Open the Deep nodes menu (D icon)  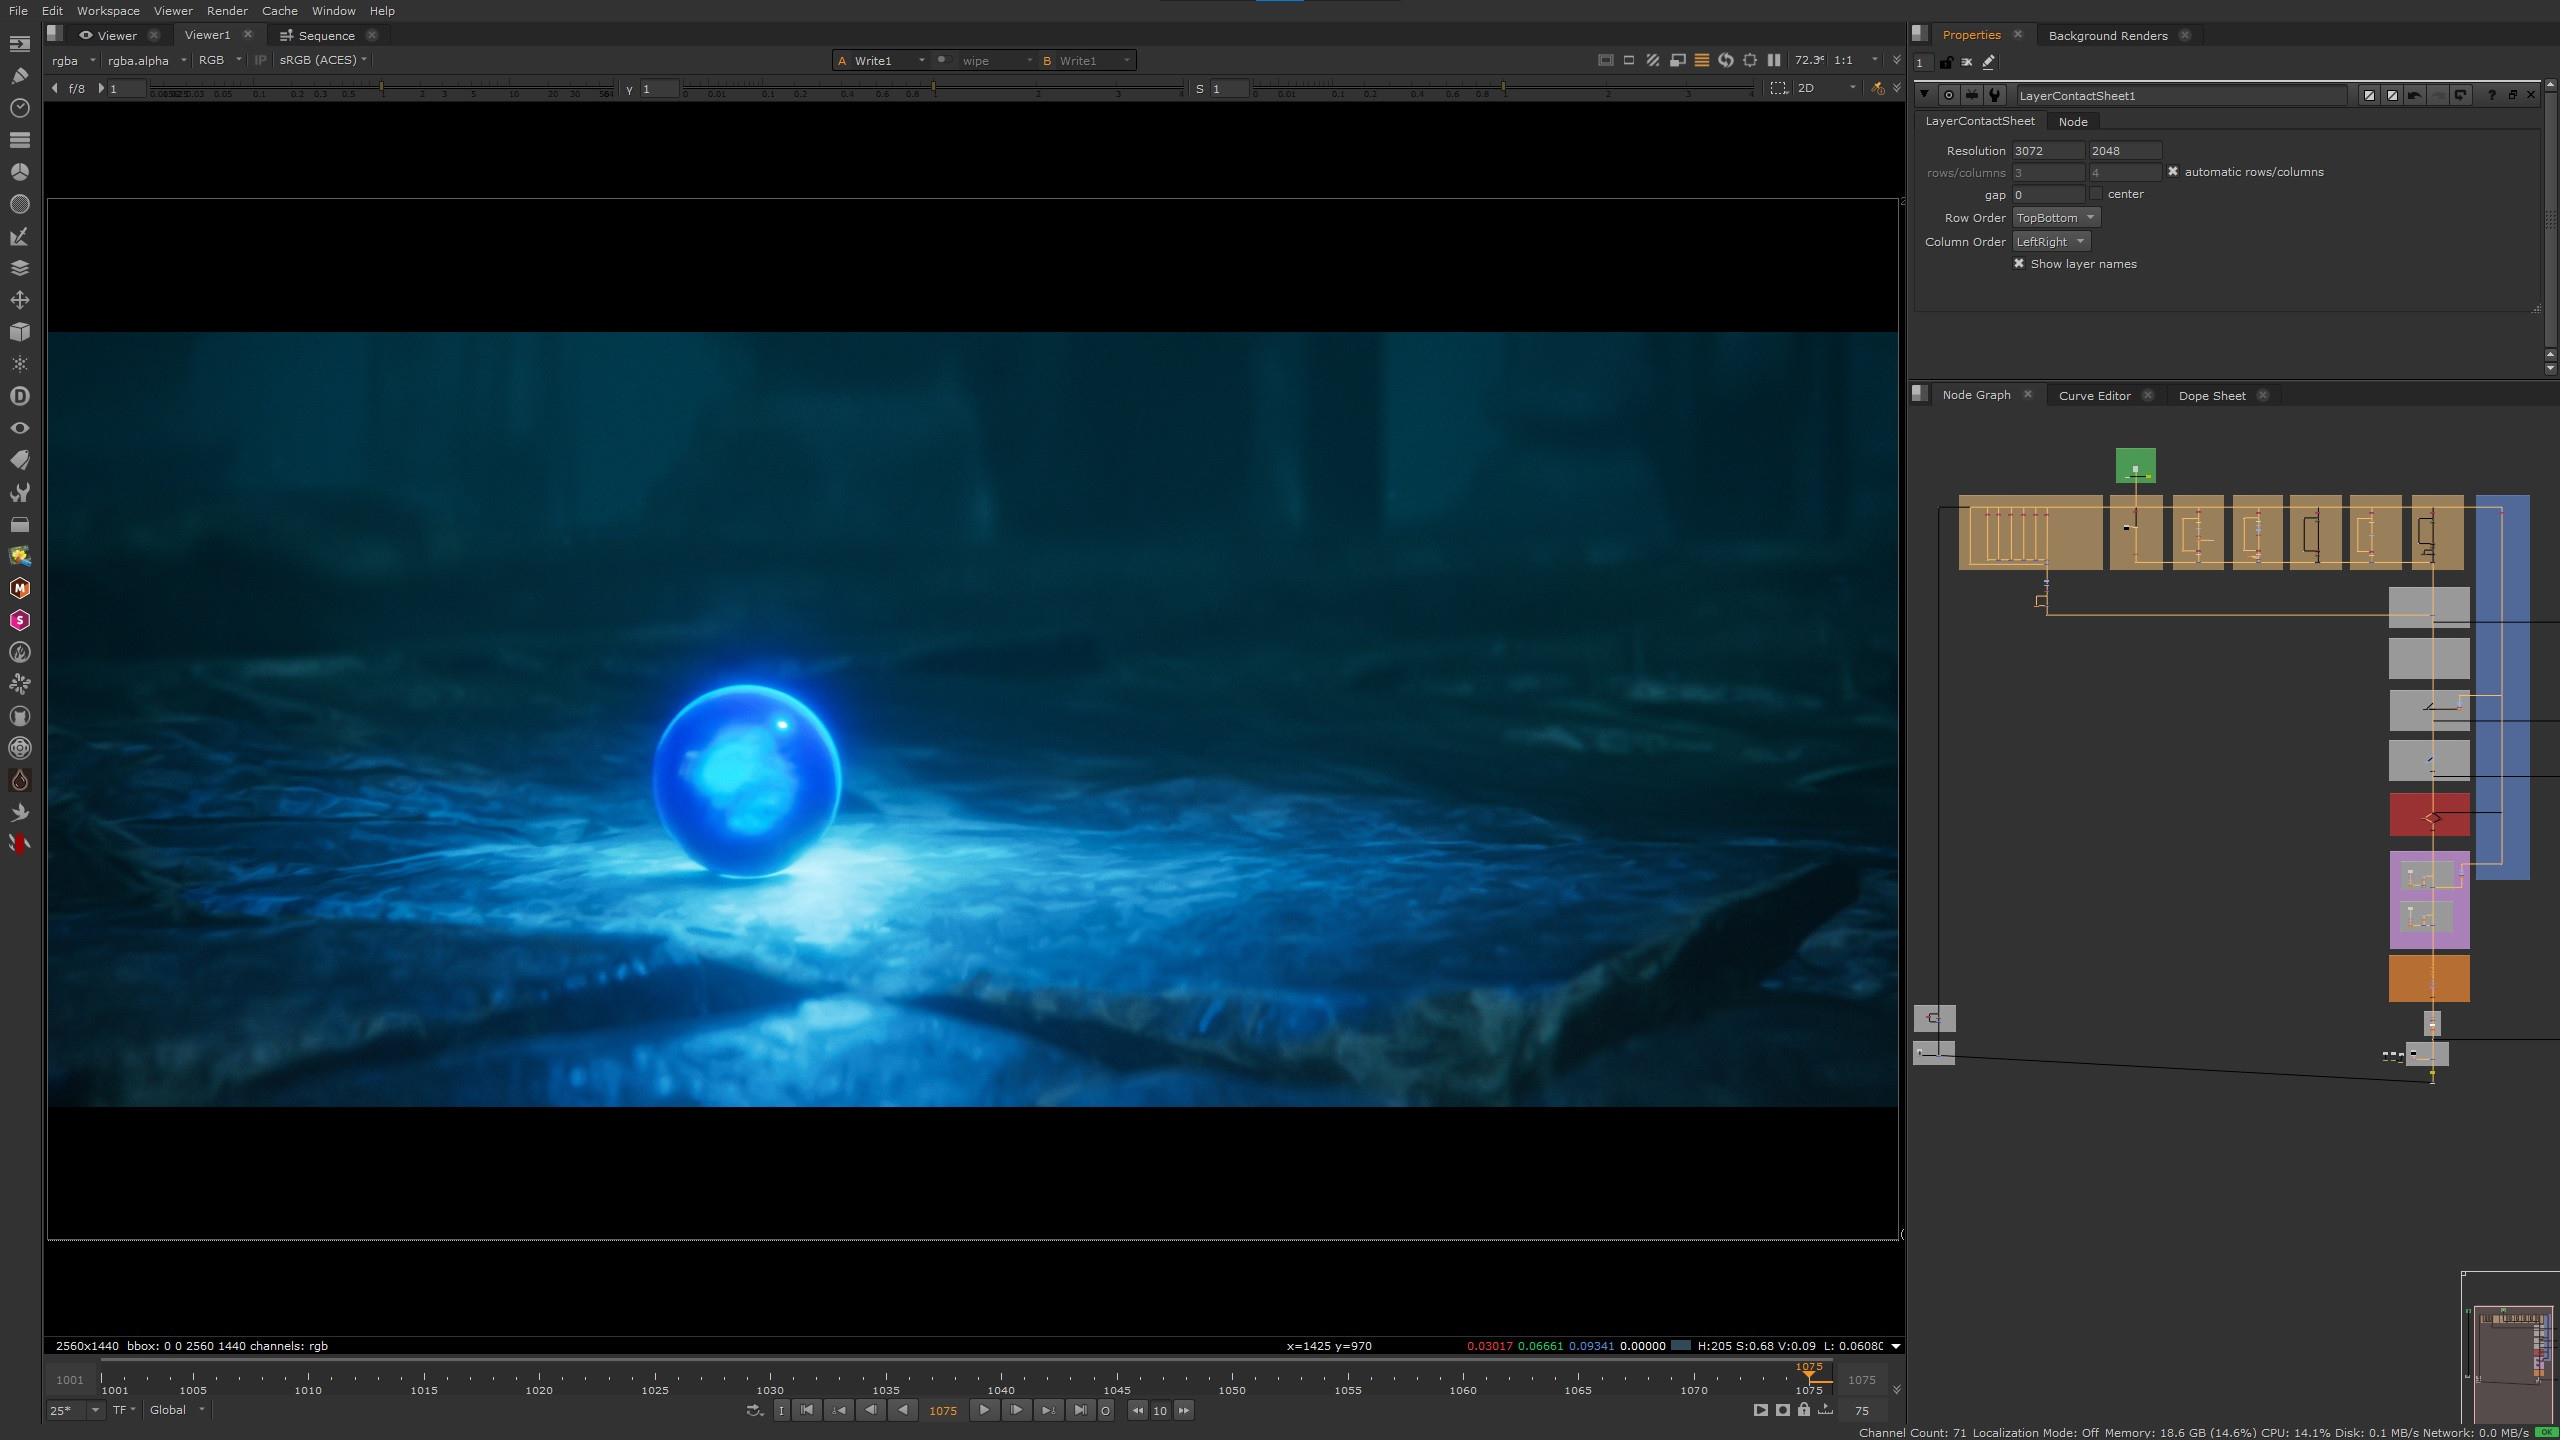19,396
